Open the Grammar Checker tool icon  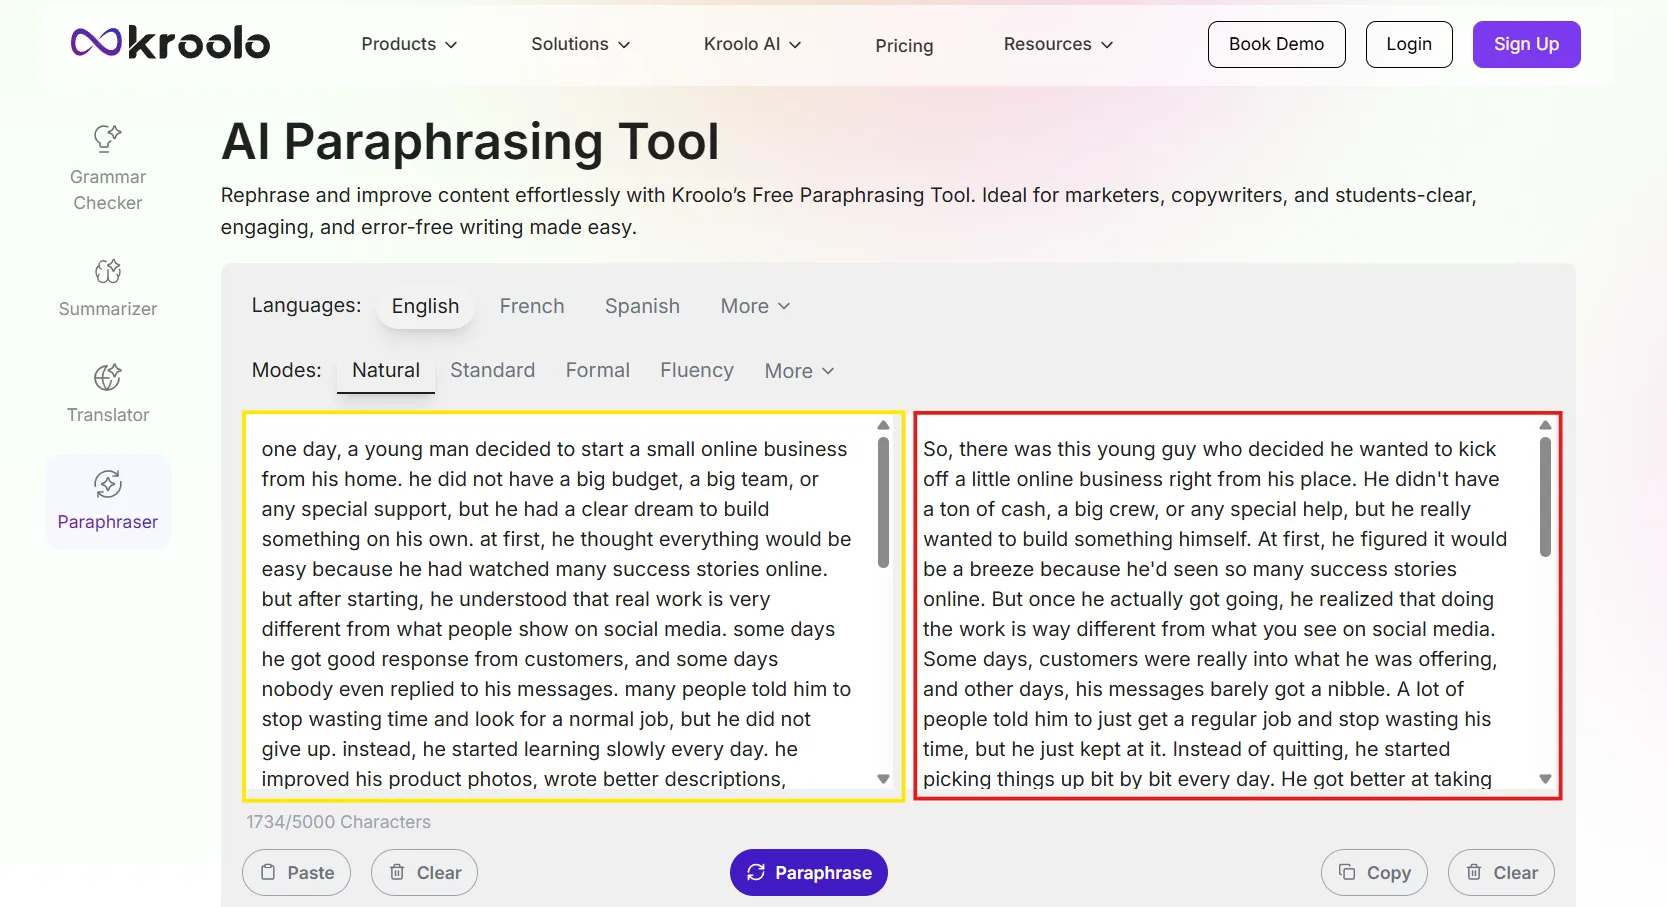coord(108,137)
